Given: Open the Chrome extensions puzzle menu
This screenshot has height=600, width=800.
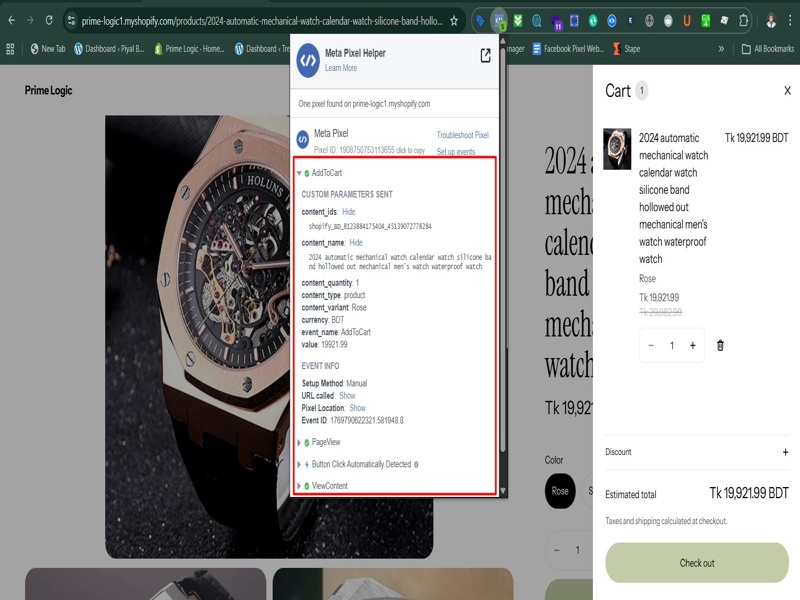Looking at the screenshot, I should coord(743,21).
